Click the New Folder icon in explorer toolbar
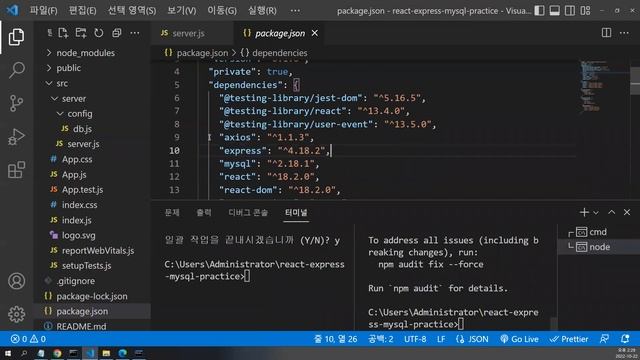Screen dimensions: 640x360 81,33
